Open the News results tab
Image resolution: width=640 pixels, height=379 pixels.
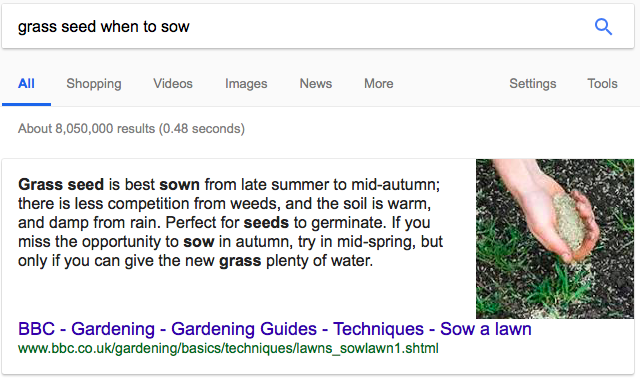pyautogui.click(x=316, y=84)
